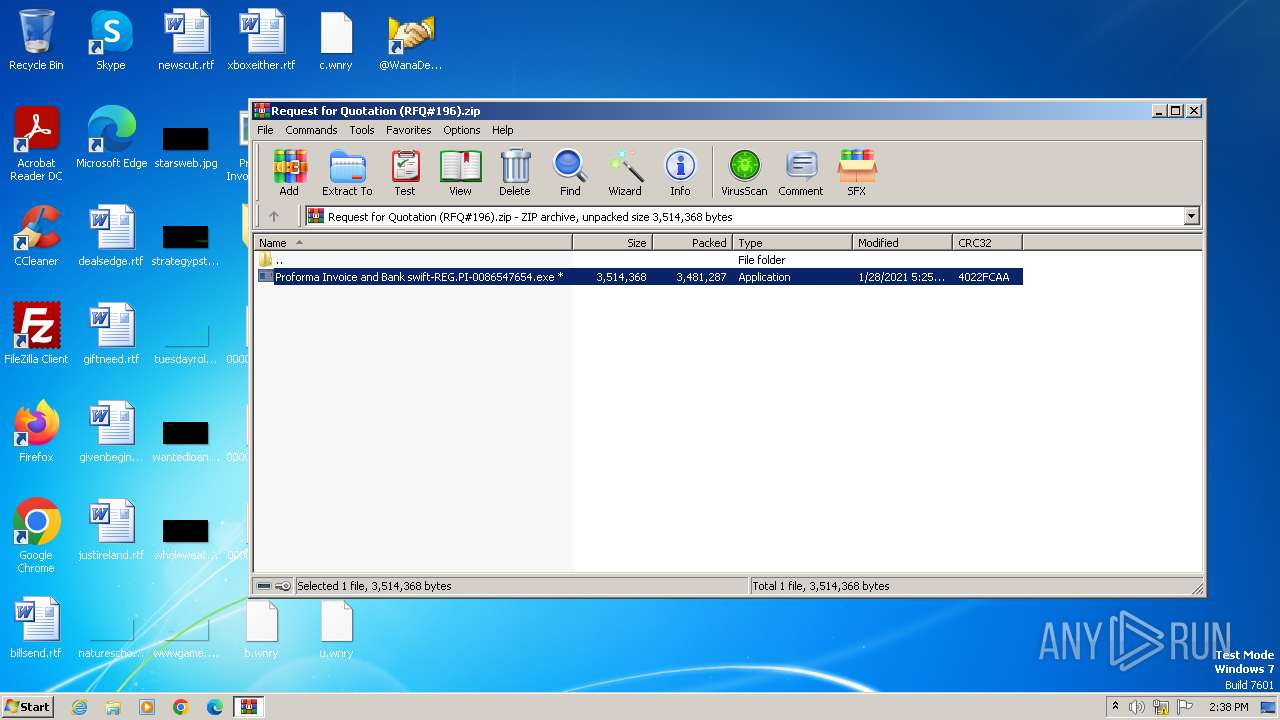This screenshot has width=1280, height=720.
Task: Click the taskbar clock 2:38 PM
Action: tap(1228, 707)
